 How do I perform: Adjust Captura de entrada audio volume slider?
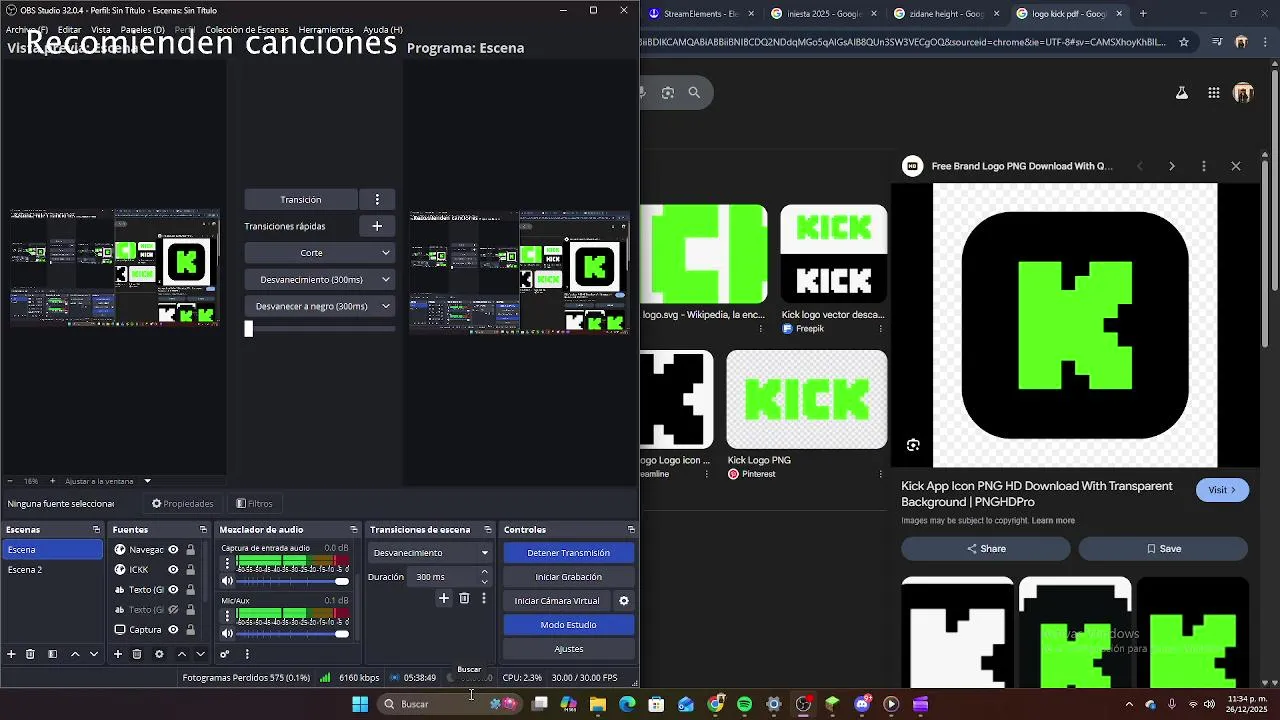pos(342,581)
